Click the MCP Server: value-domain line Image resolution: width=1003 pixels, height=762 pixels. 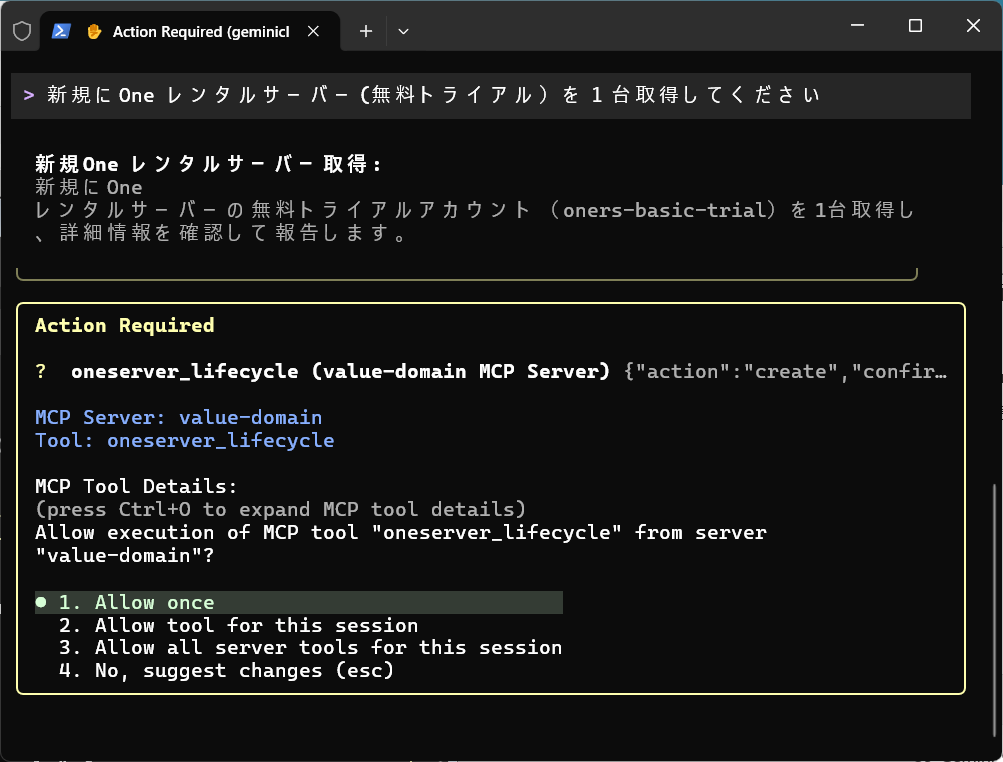(178, 417)
